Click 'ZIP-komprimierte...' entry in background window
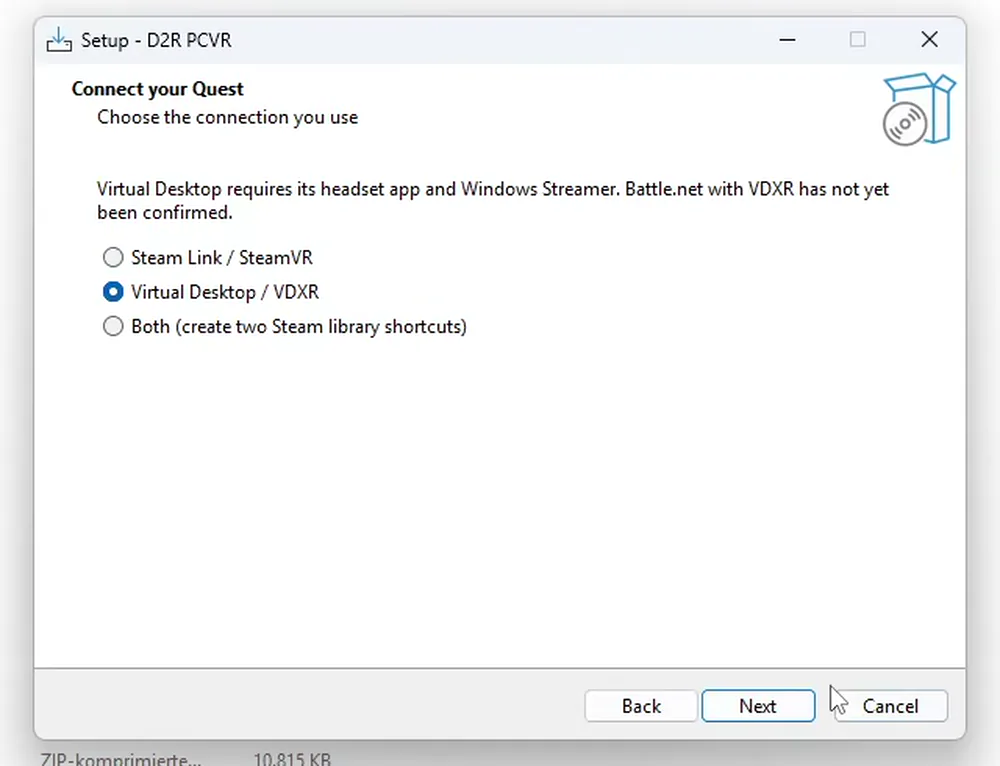1000x766 pixels. pyautogui.click(x=120, y=759)
